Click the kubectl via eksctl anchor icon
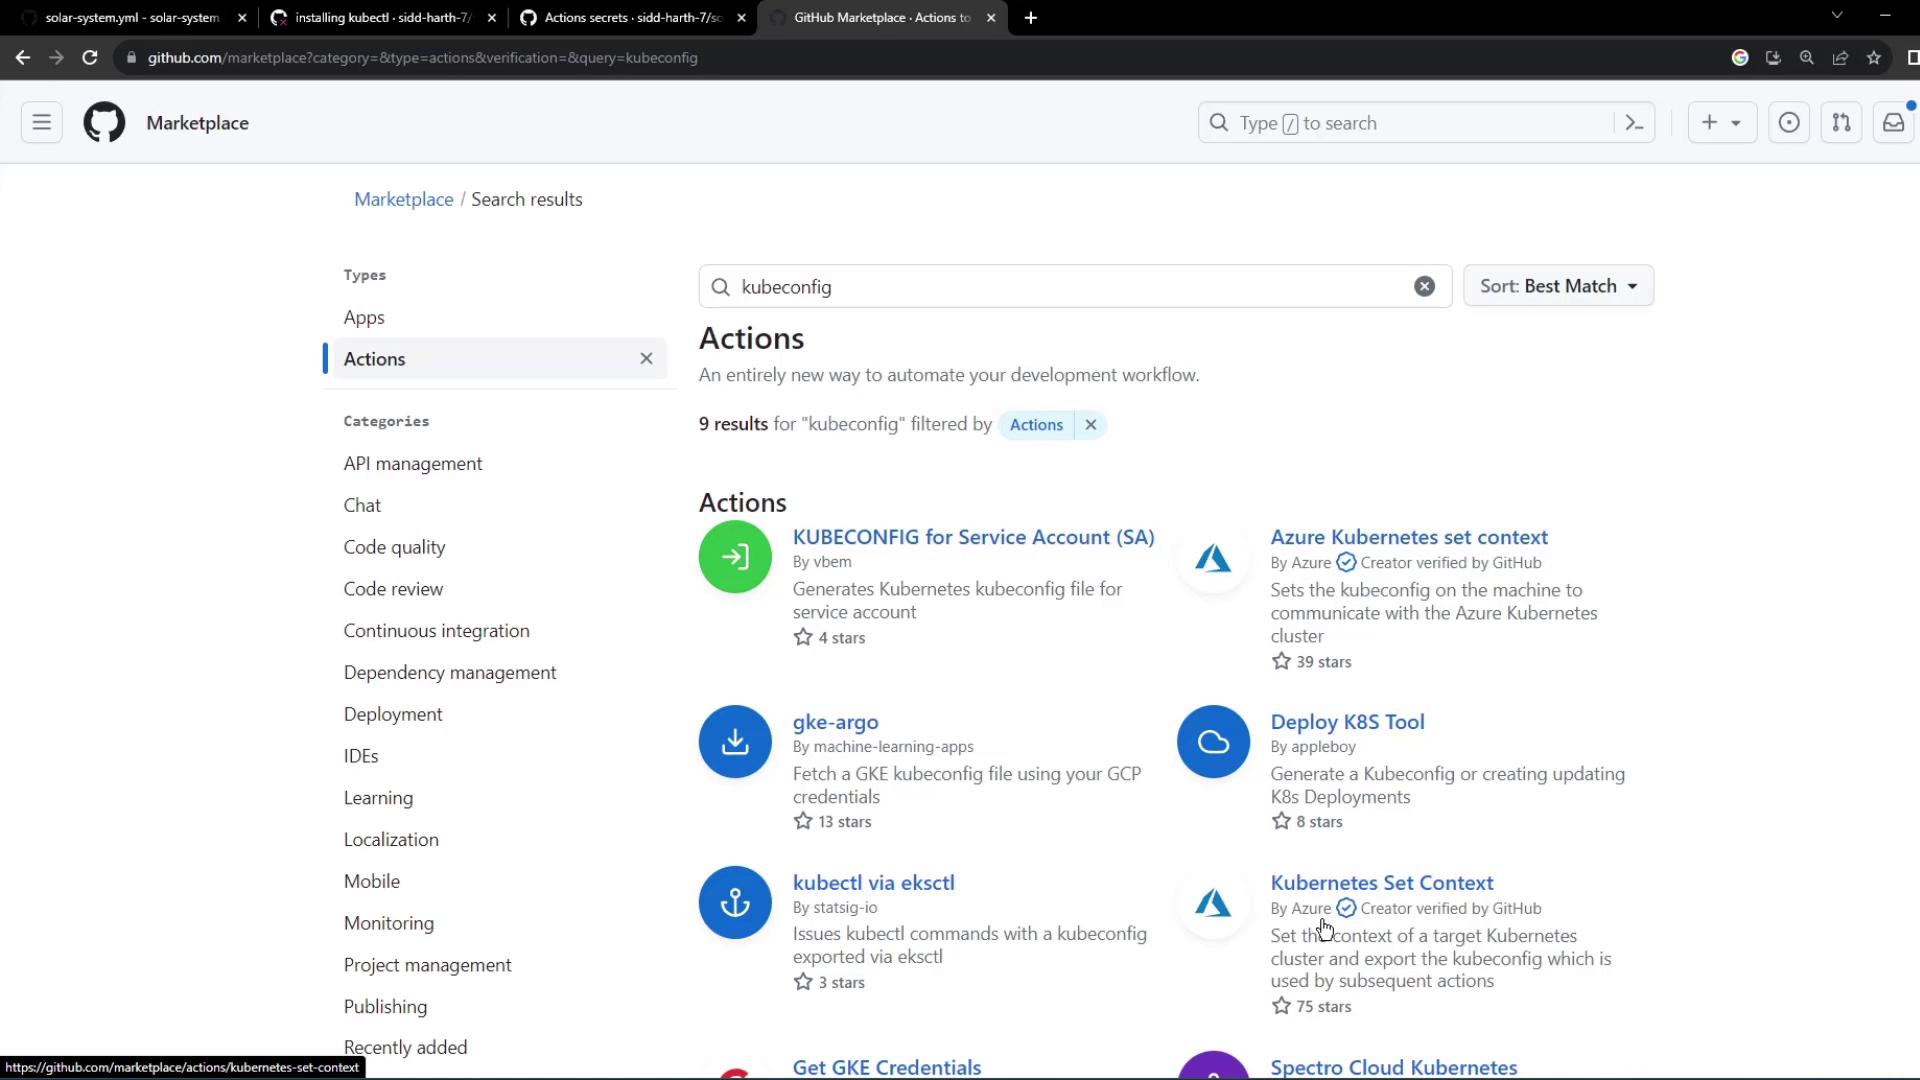The width and height of the screenshot is (1920, 1080). coord(735,903)
